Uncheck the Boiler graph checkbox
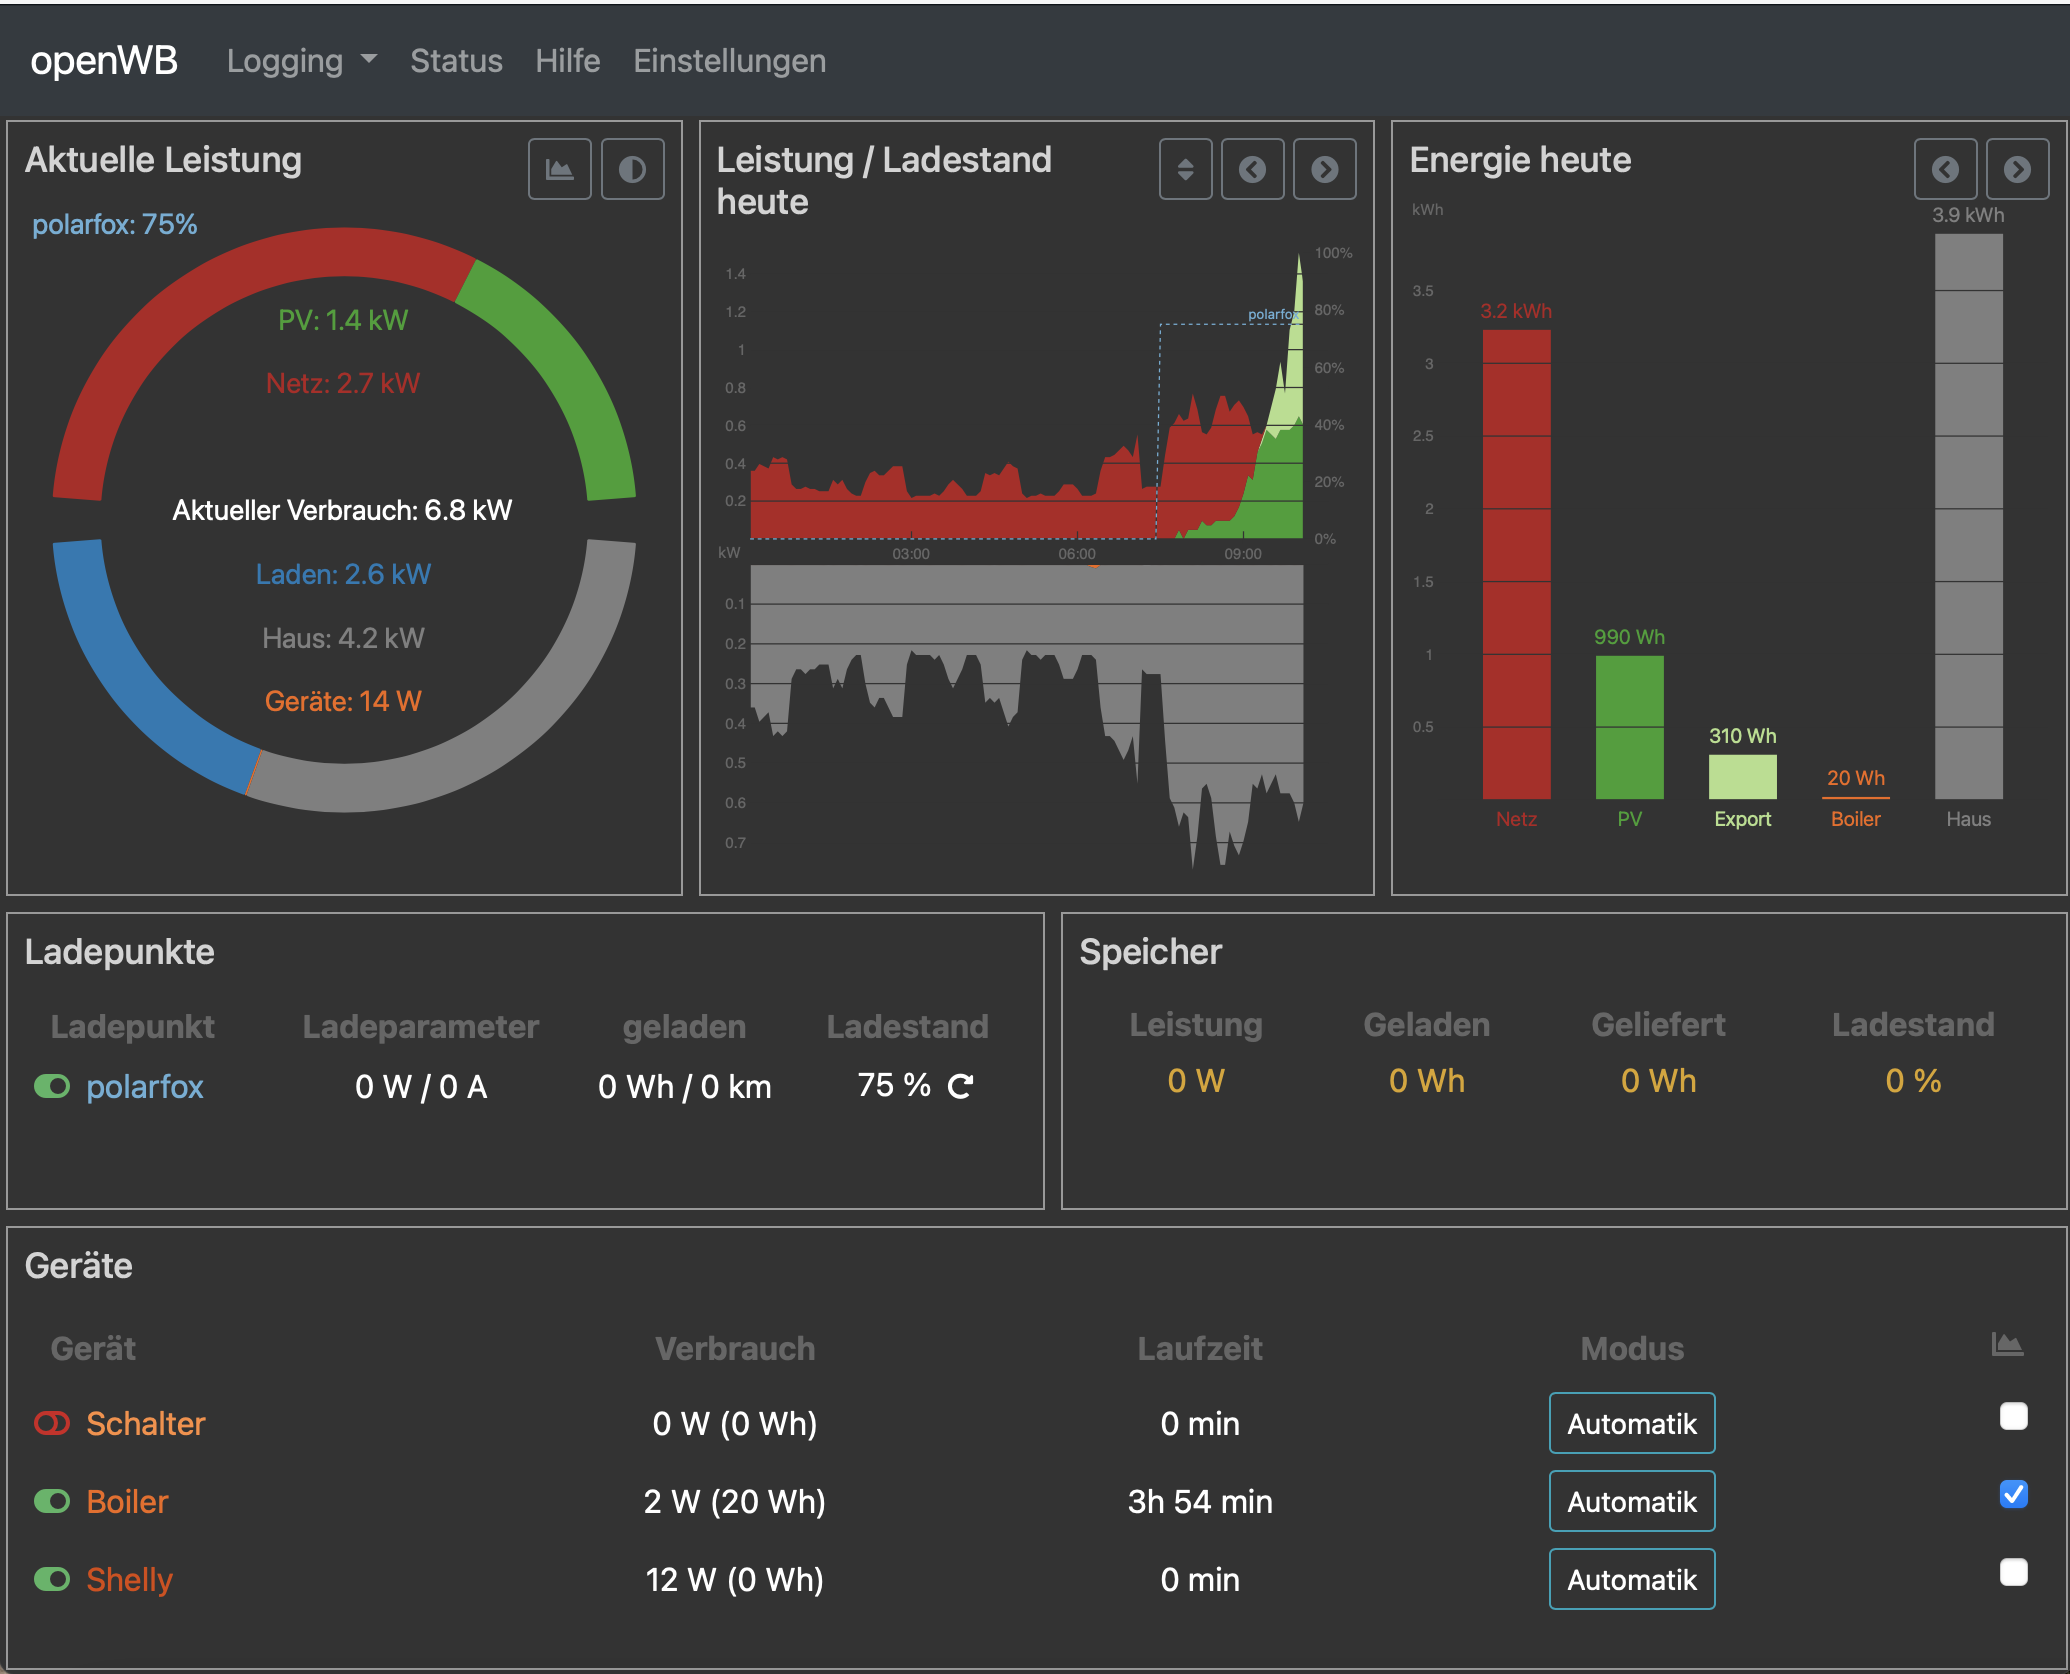The height and width of the screenshot is (1674, 2070). pyautogui.click(x=2013, y=1494)
